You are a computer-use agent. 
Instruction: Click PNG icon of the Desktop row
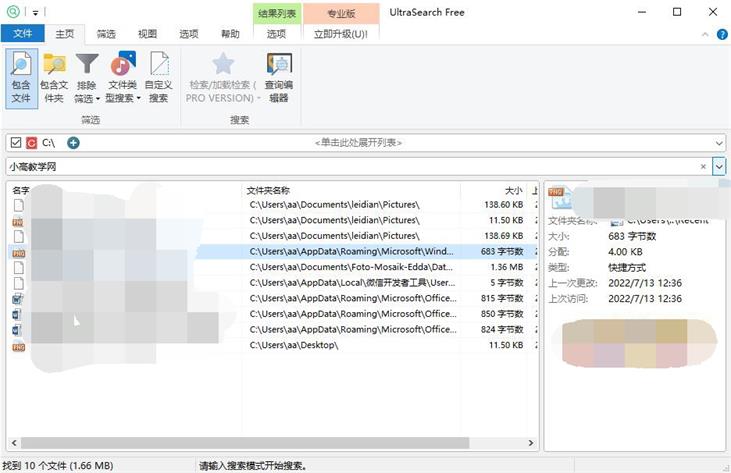point(19,347)
